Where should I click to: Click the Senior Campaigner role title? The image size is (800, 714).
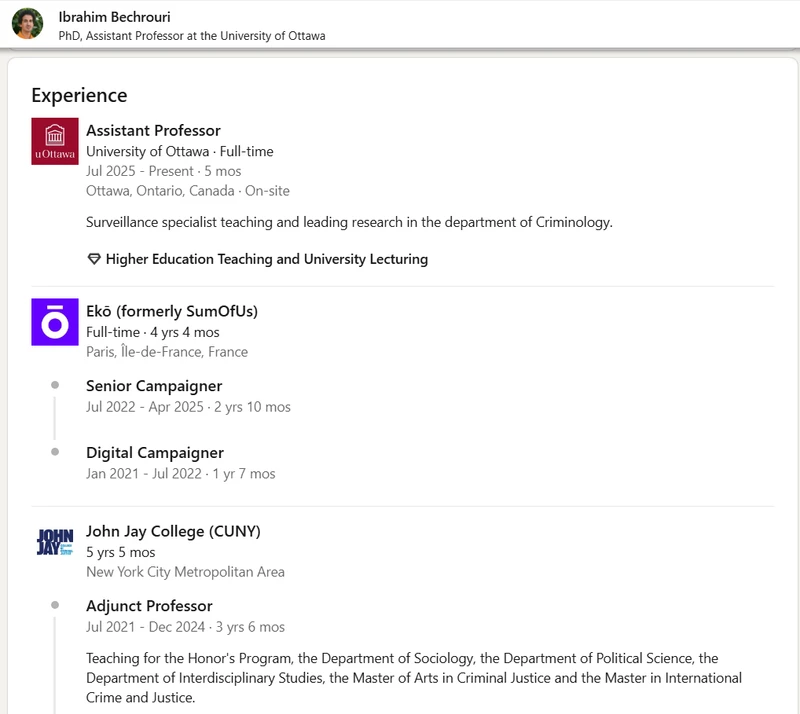coord(154,386)
